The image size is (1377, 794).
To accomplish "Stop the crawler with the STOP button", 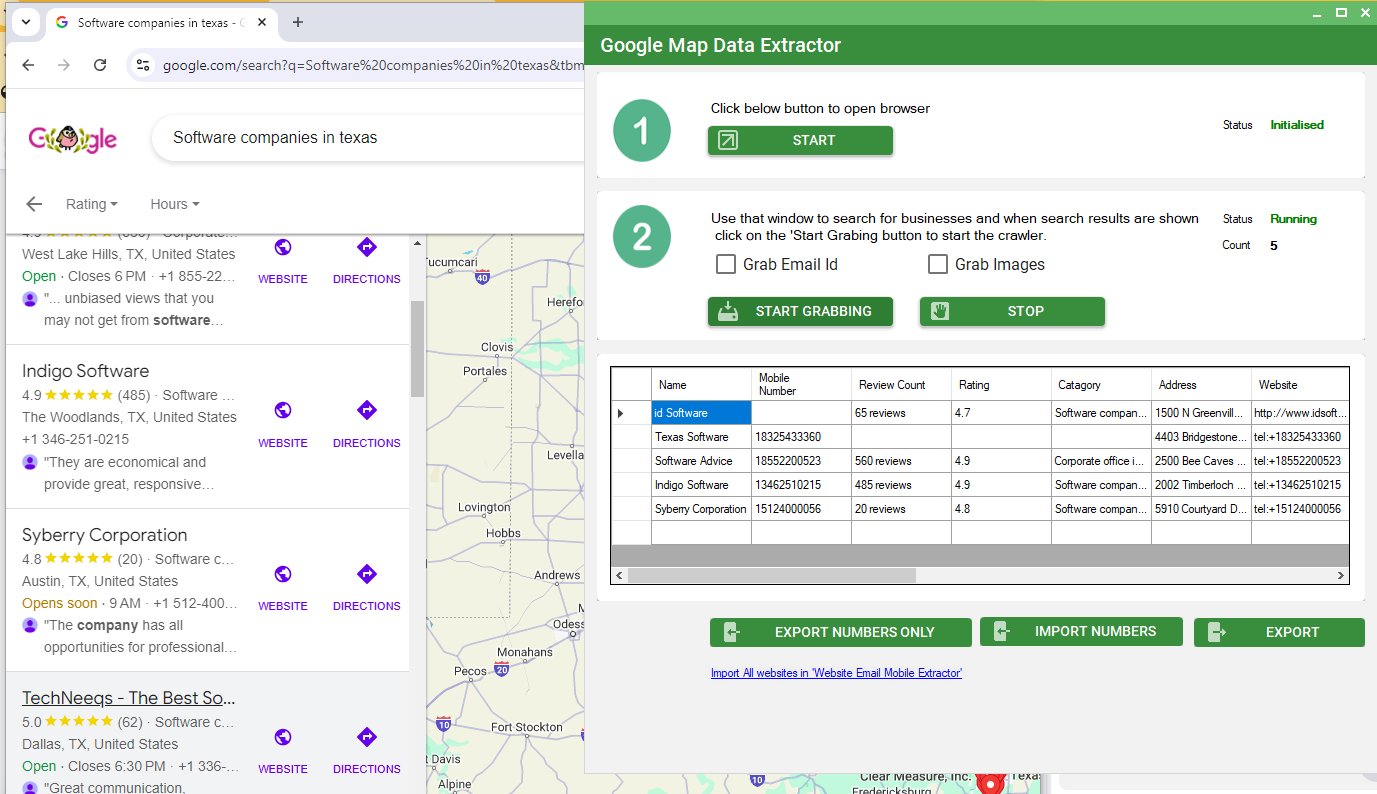I will tap(1012, 311).
